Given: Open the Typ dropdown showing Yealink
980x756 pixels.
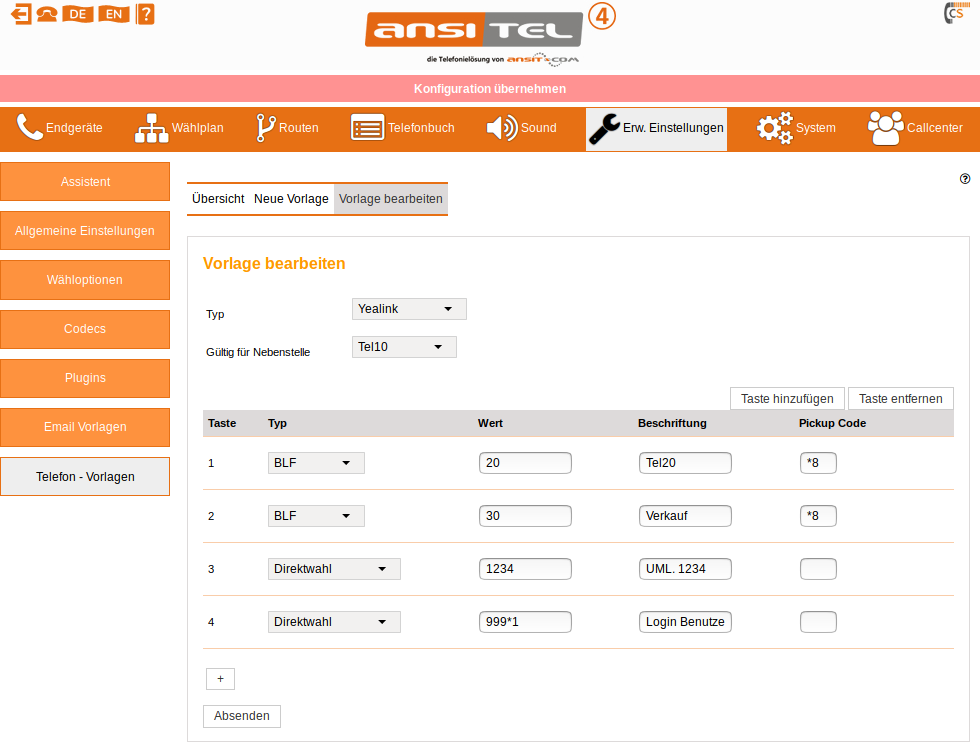Looking at the screenshot, I should pos(409,309).
